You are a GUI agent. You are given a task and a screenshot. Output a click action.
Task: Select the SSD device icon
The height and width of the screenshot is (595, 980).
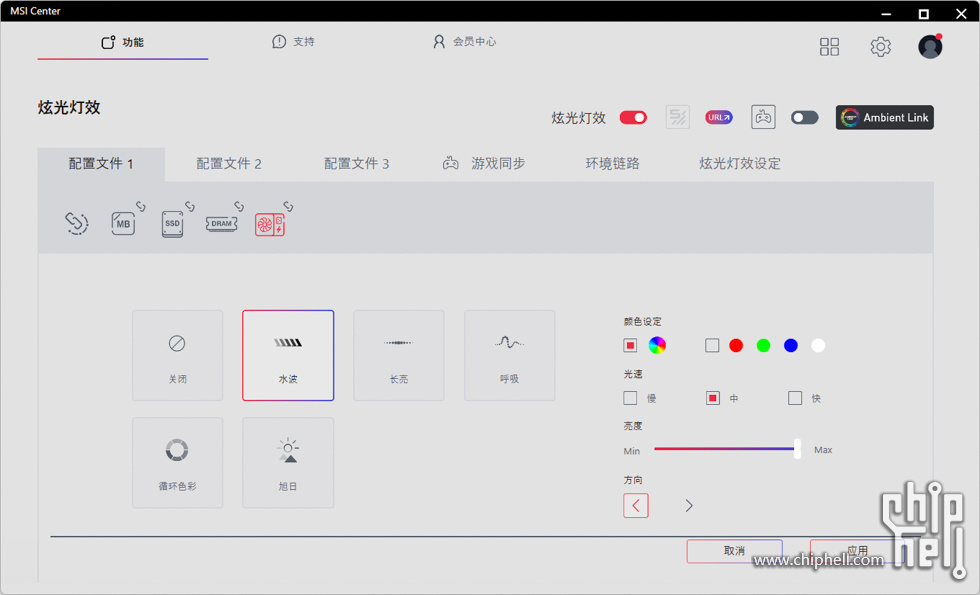click(x=172, y=224)
